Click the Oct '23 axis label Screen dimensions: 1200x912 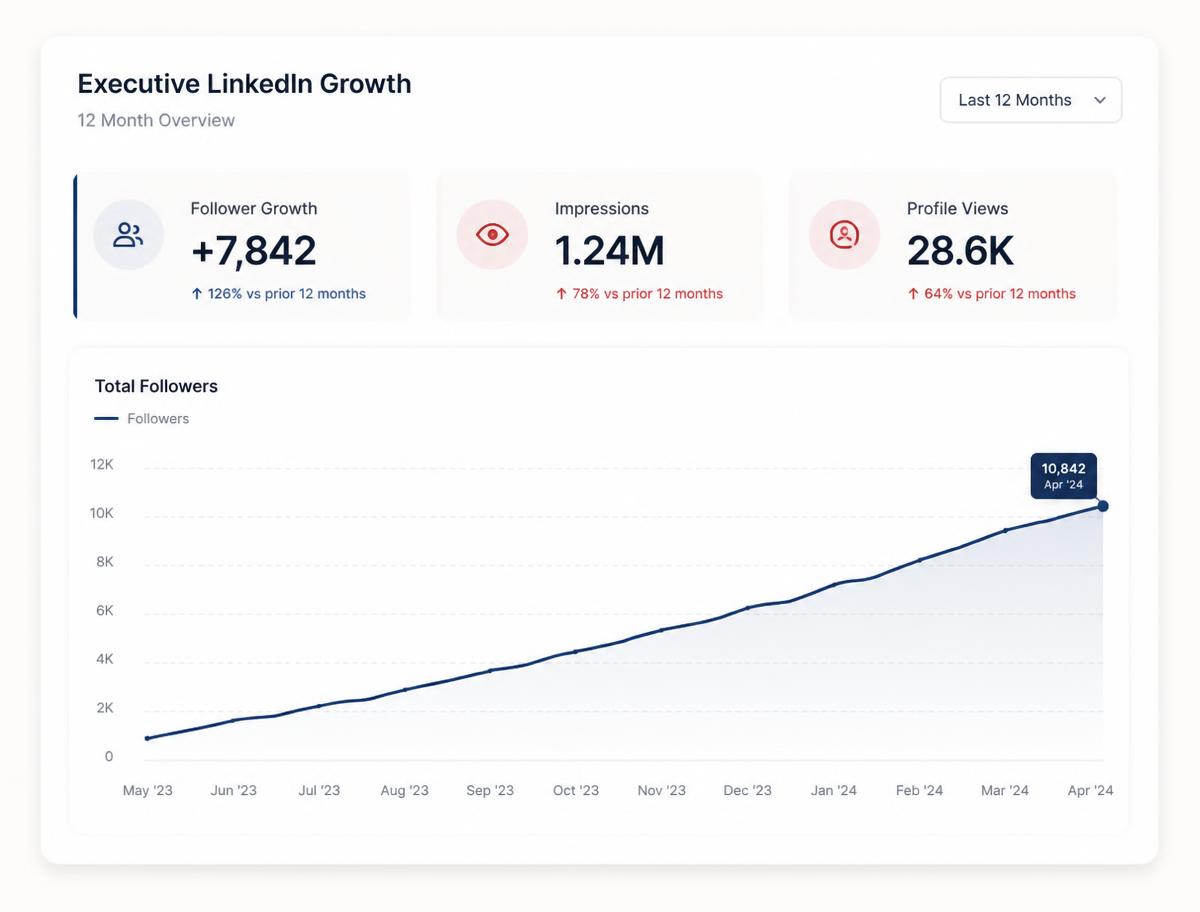pyautogui.click(x=576, y=790)
